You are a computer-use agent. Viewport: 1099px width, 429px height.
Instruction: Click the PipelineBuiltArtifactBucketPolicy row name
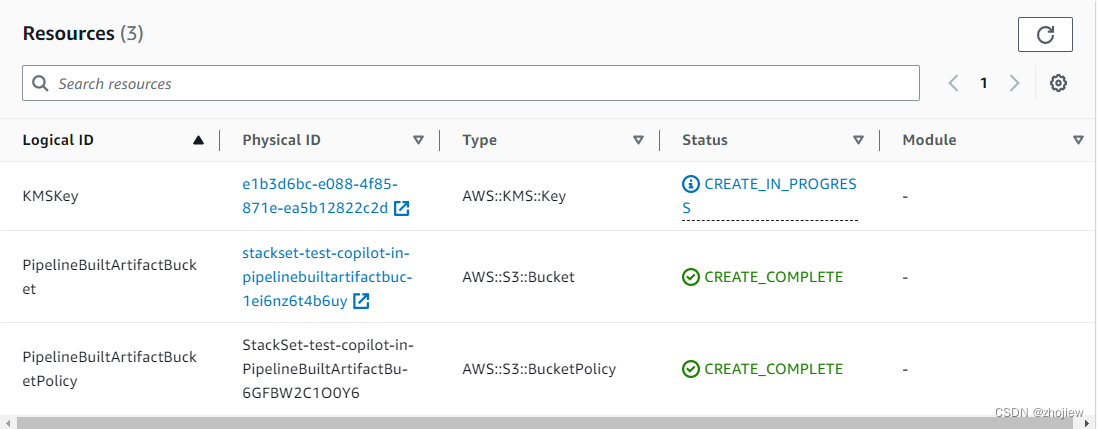point(110,368)
